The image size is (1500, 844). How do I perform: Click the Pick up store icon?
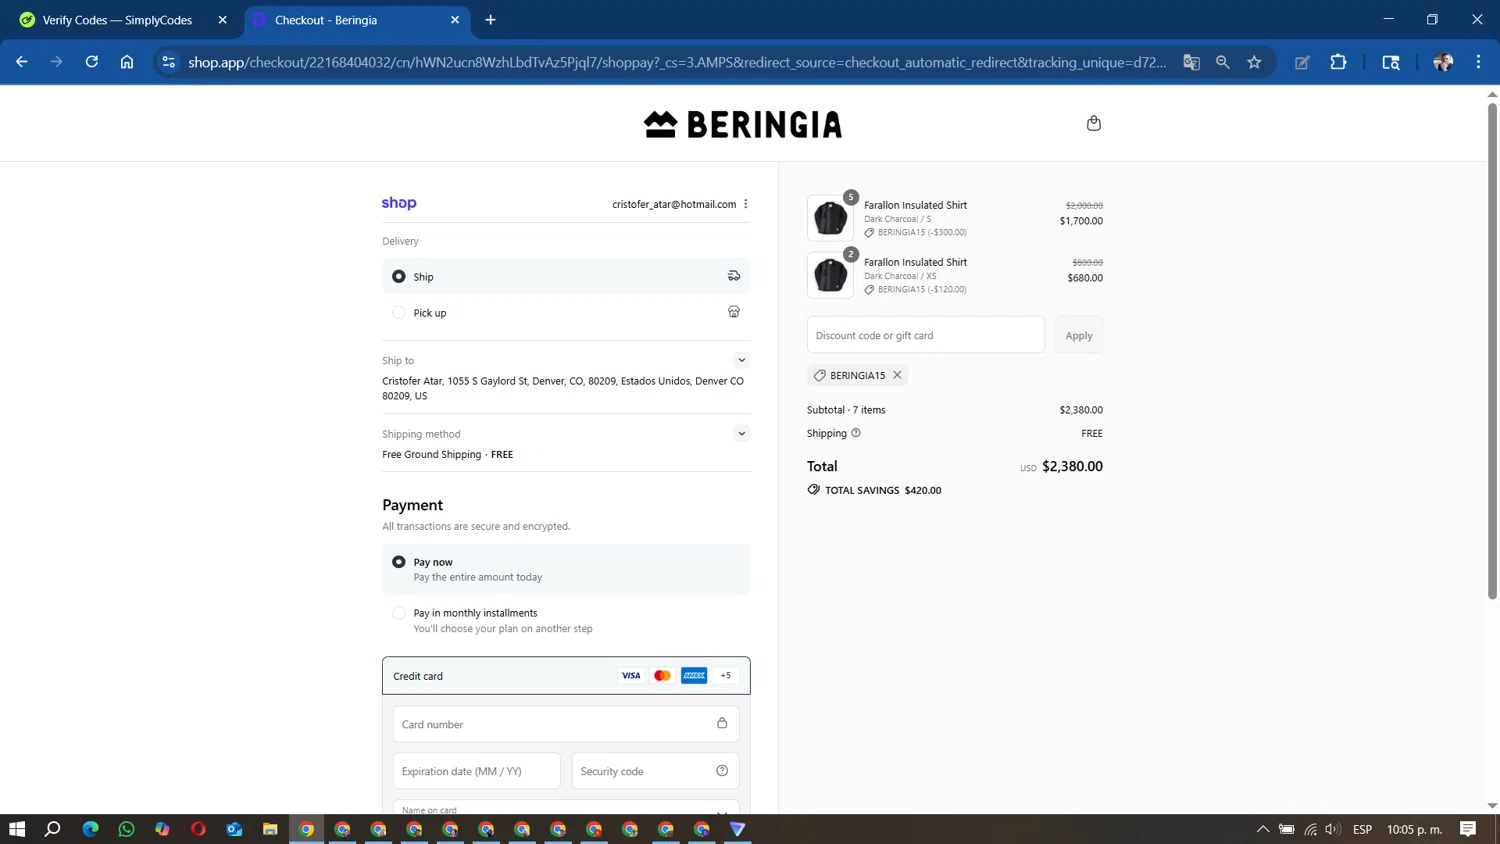click(734, 312)
